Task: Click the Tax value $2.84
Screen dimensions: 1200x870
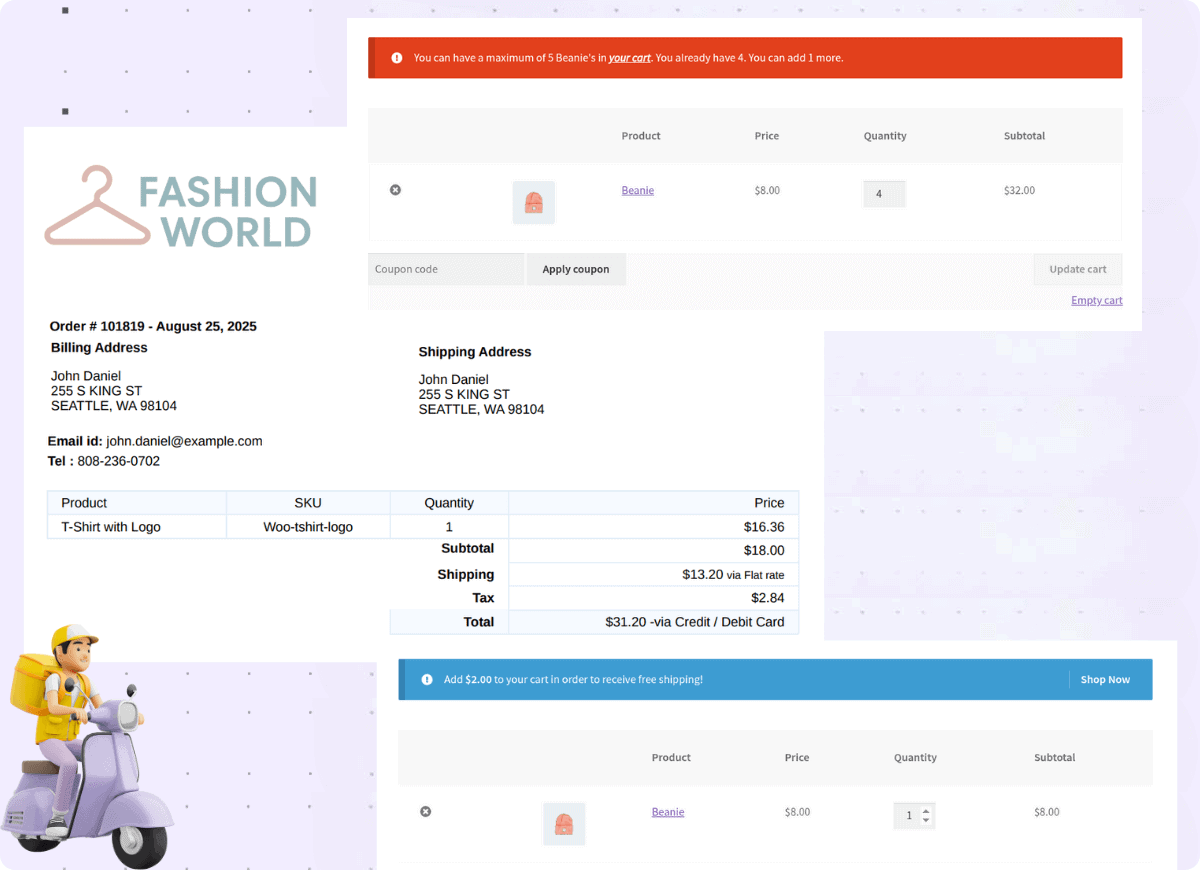Action: (x=768, y=598)
